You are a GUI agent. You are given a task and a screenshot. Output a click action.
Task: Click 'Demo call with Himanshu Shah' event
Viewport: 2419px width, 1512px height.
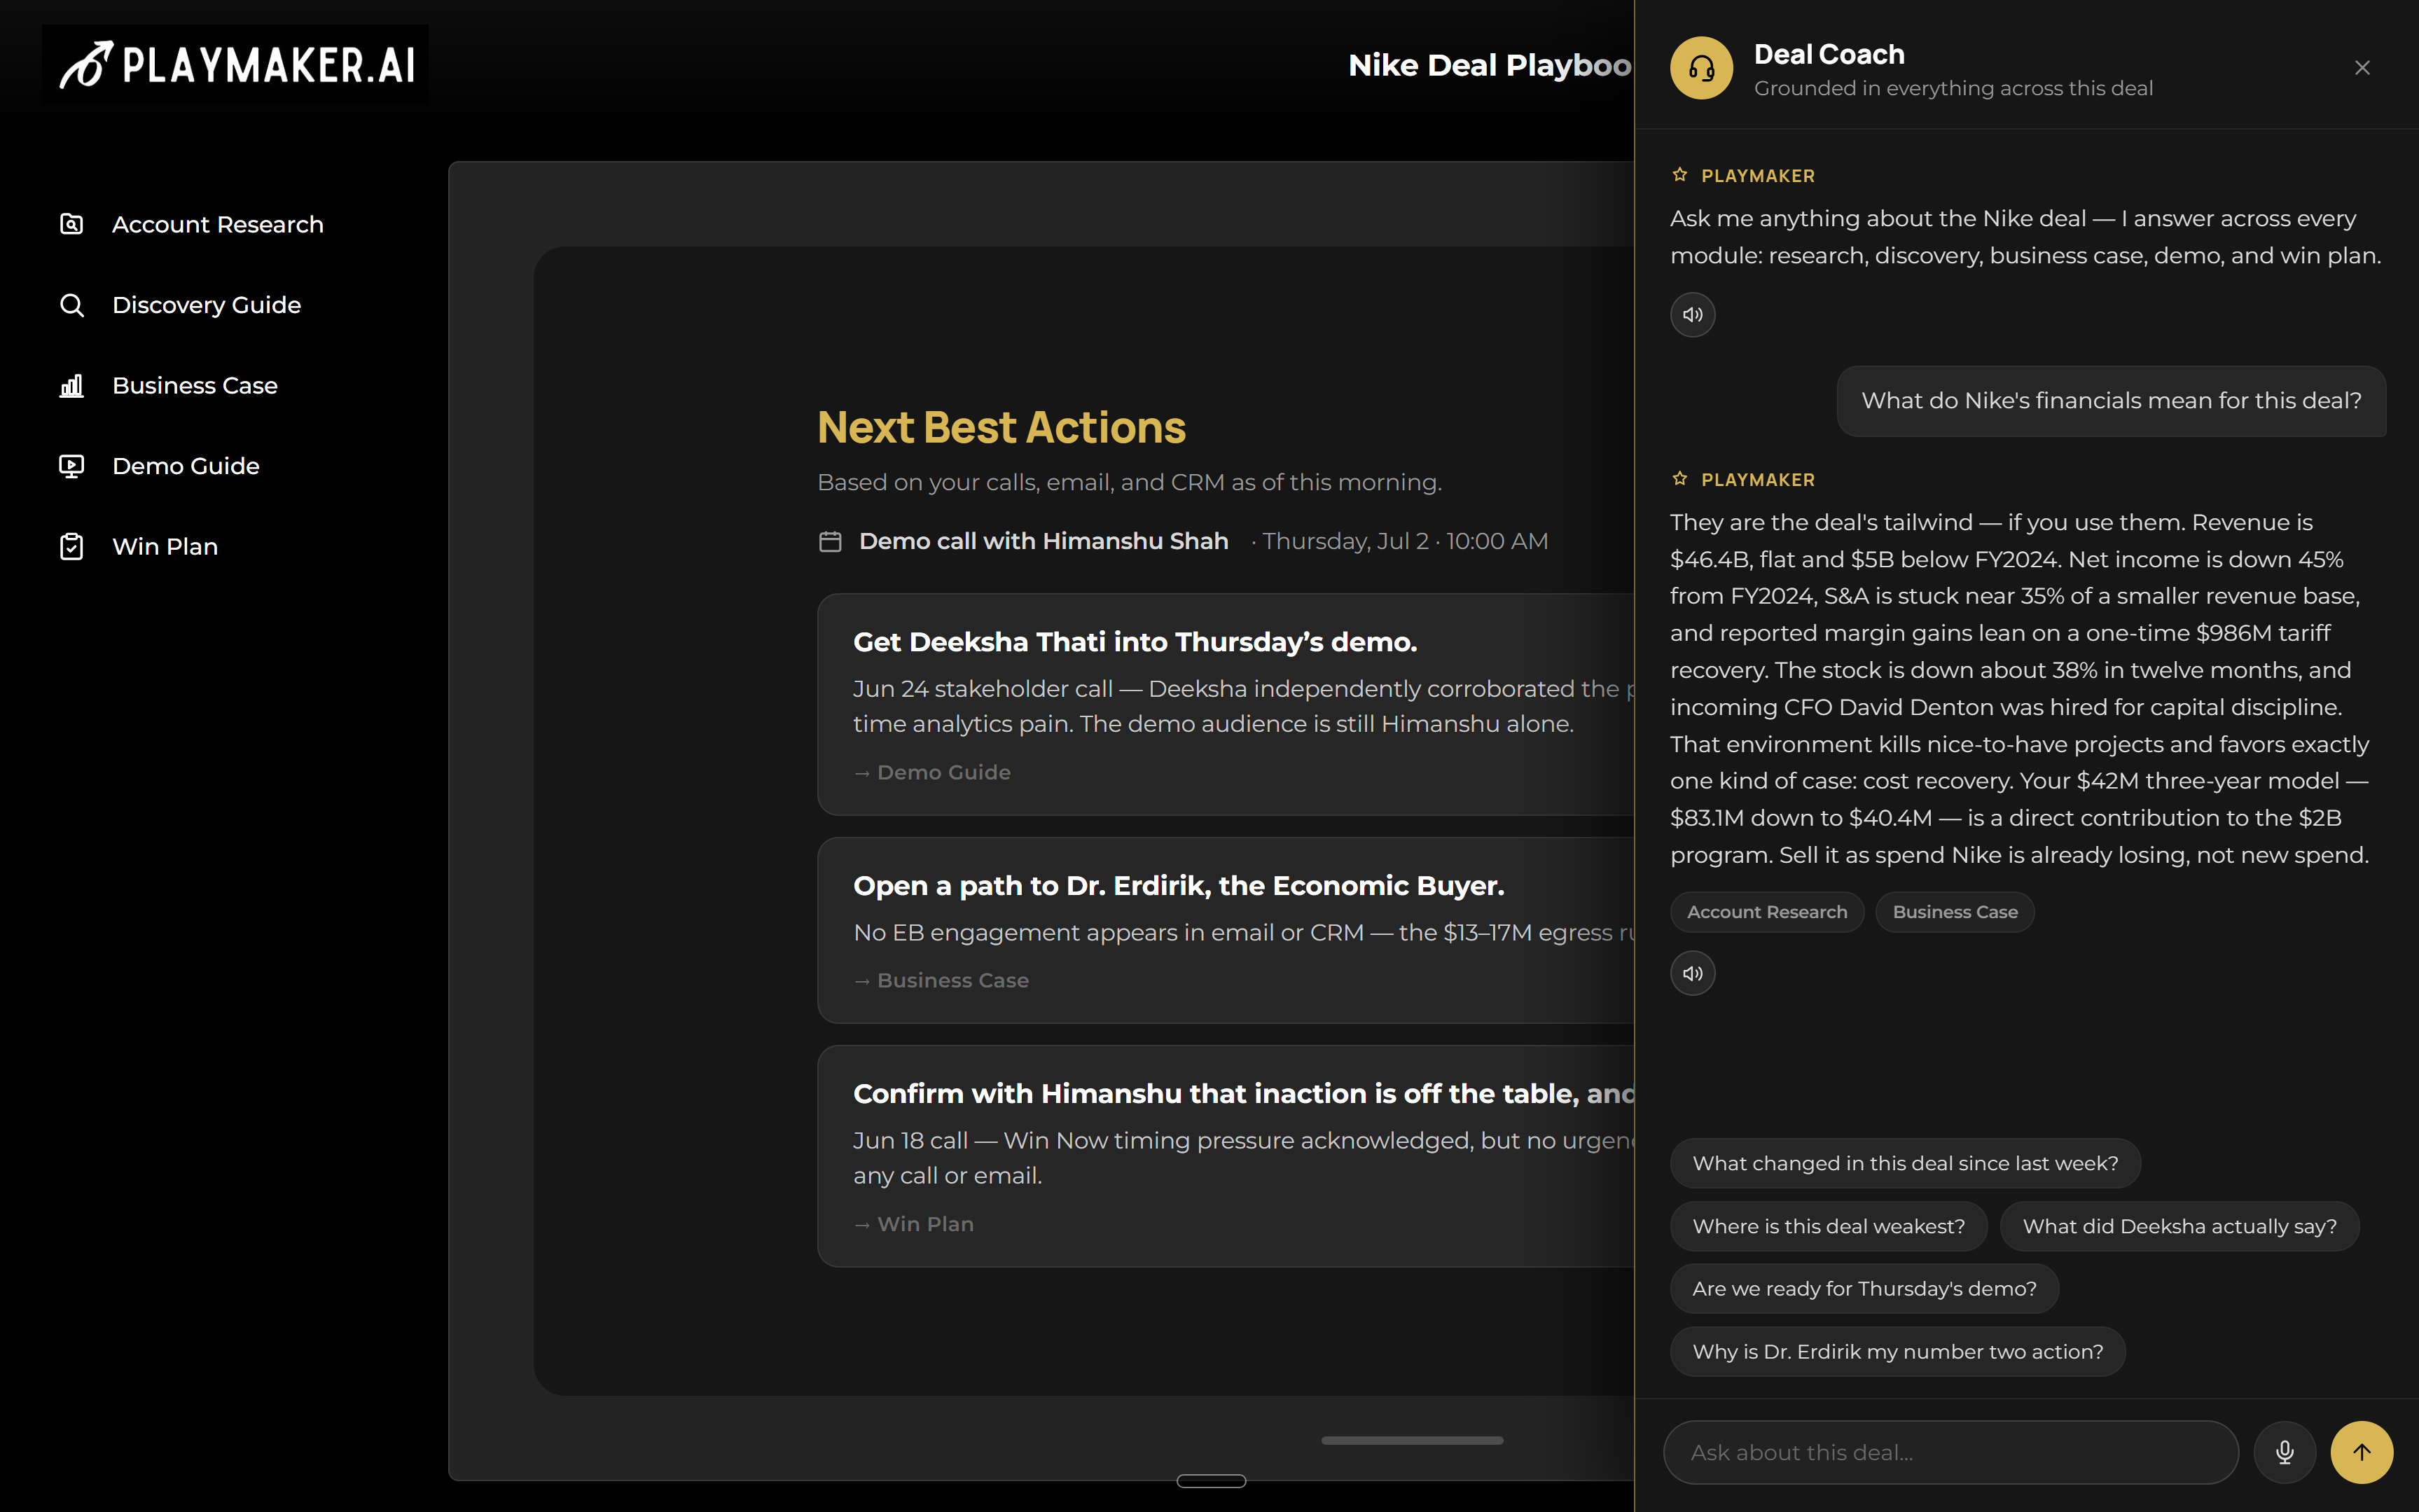click(1043, 541)
